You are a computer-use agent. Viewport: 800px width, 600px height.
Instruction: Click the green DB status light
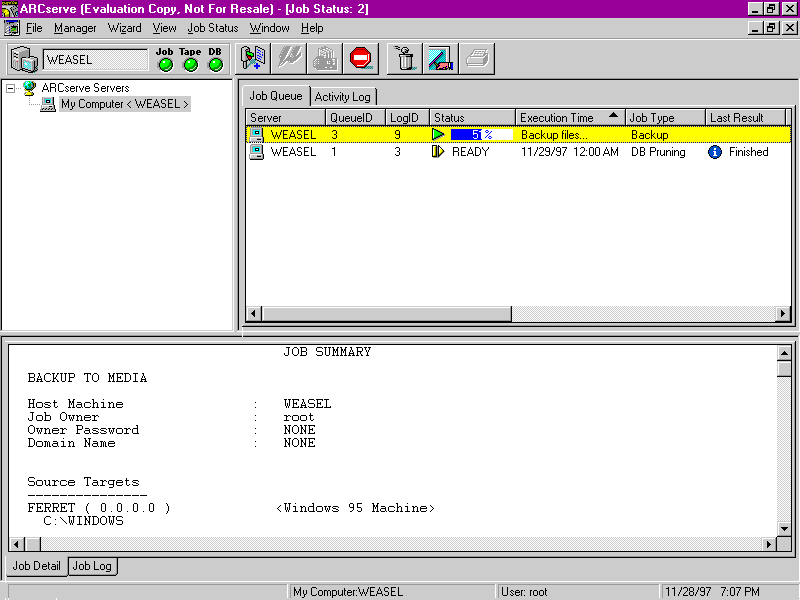215,65
